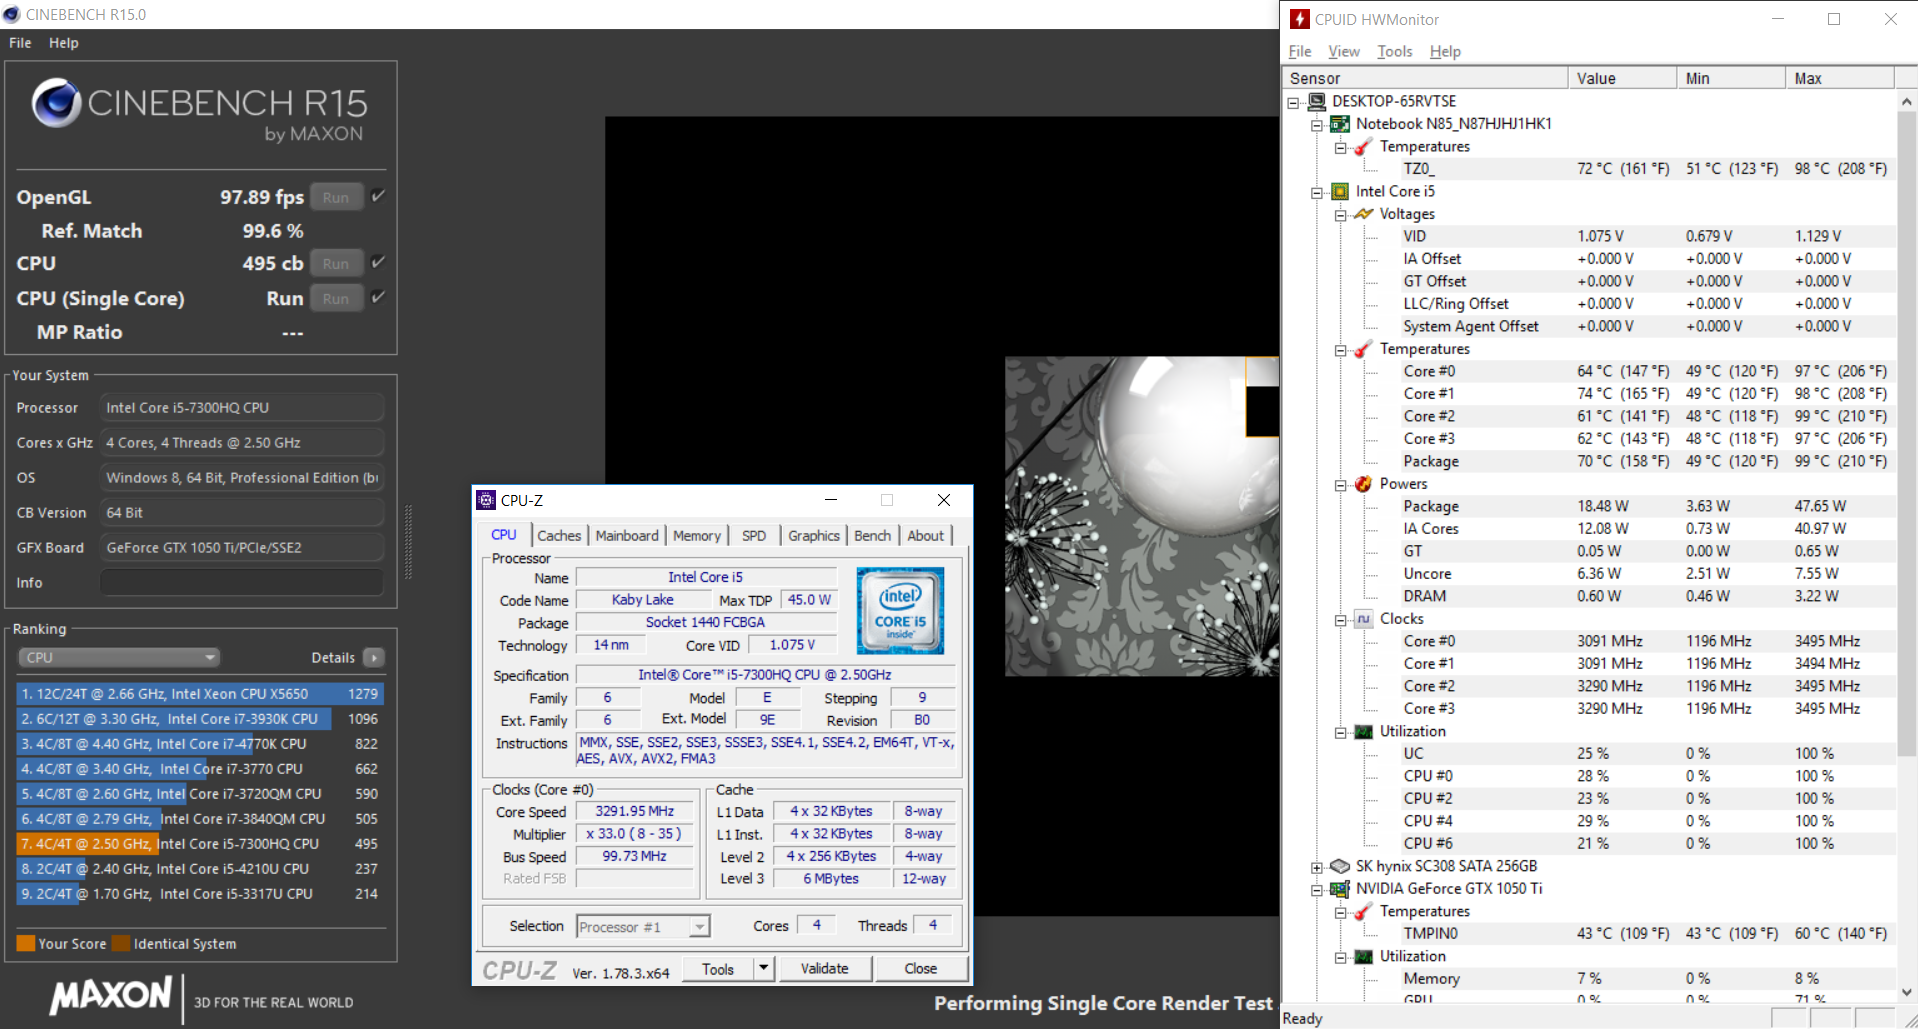
Task: Open the Processor #1 selection dropdown
Action: point(644,927)
